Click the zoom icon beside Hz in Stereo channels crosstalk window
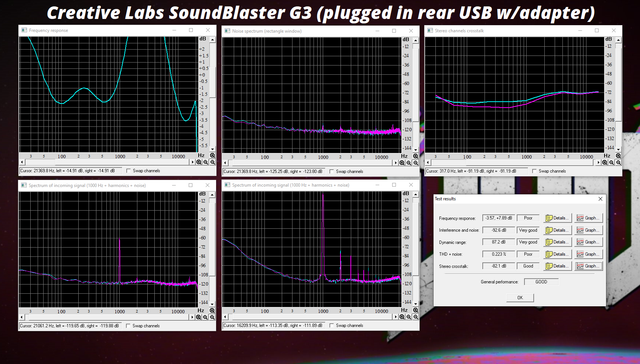The width and height of the screenshot is (640, 364). [x=618, y=155]
